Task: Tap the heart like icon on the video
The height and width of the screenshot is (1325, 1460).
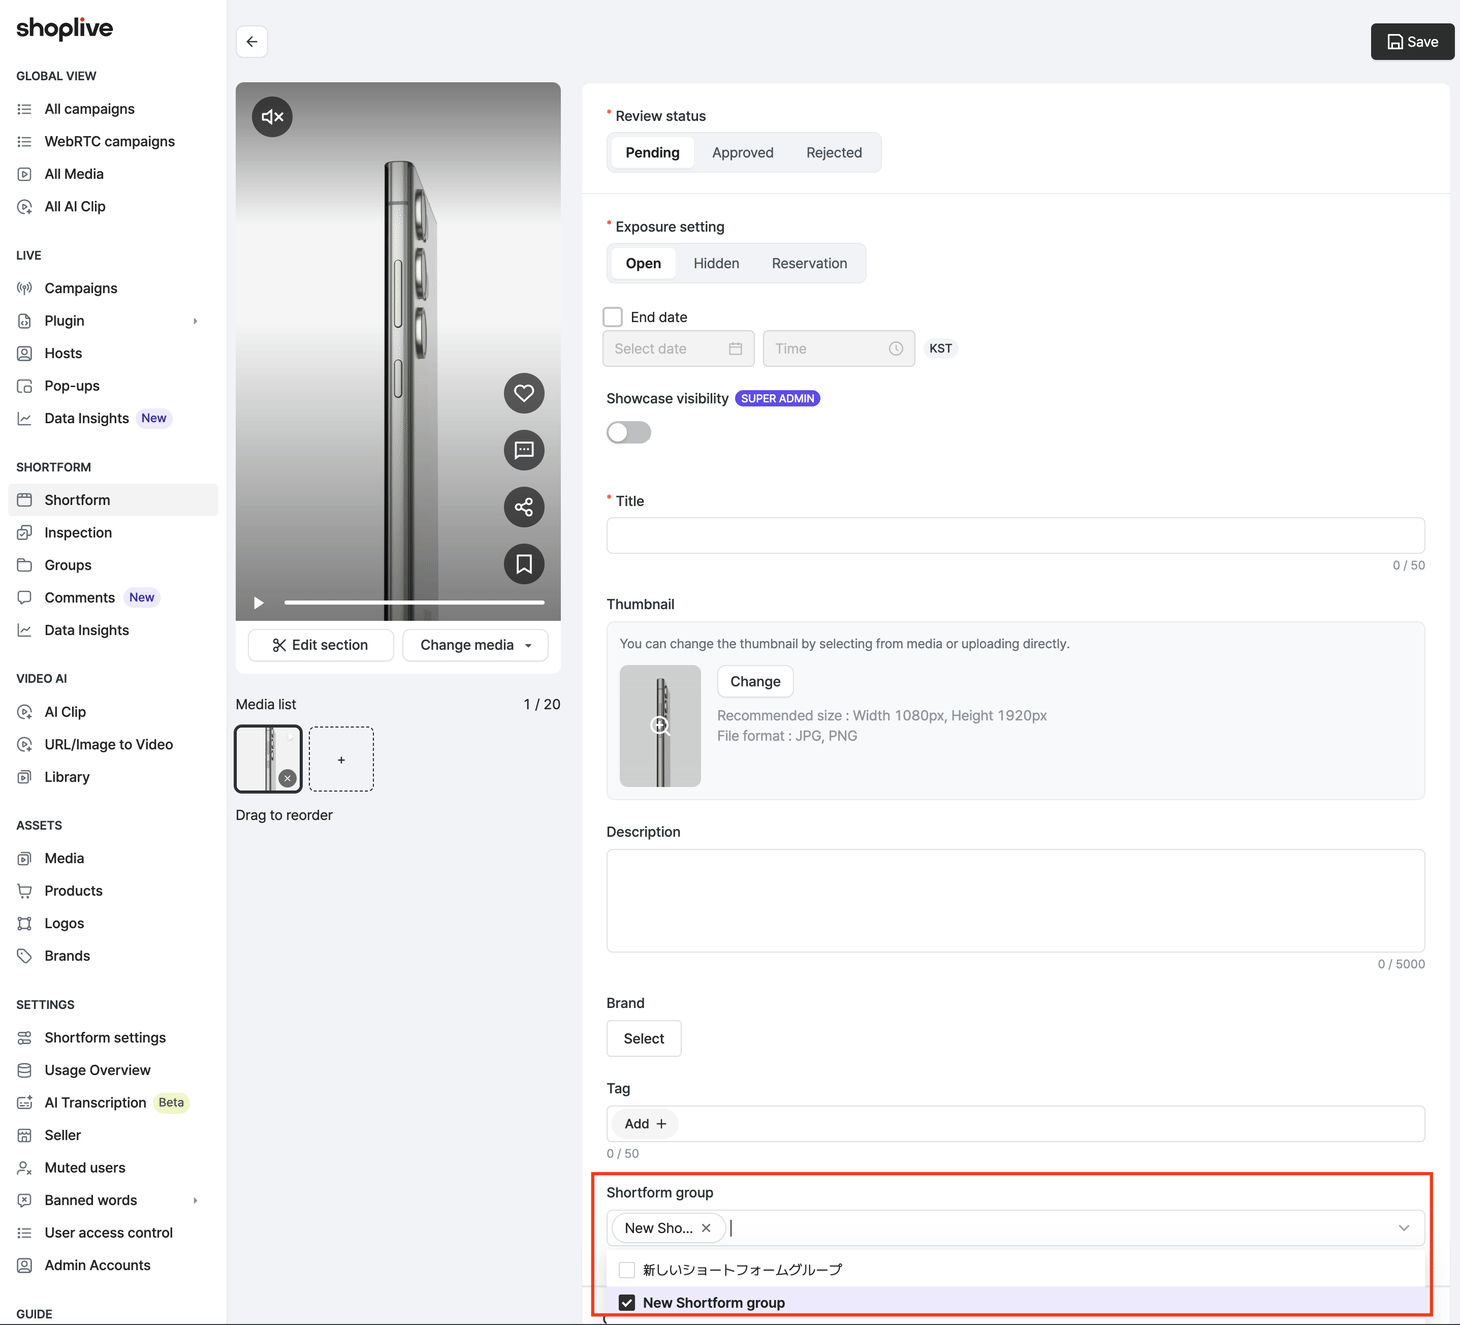Action: click(x=524, y=393)
